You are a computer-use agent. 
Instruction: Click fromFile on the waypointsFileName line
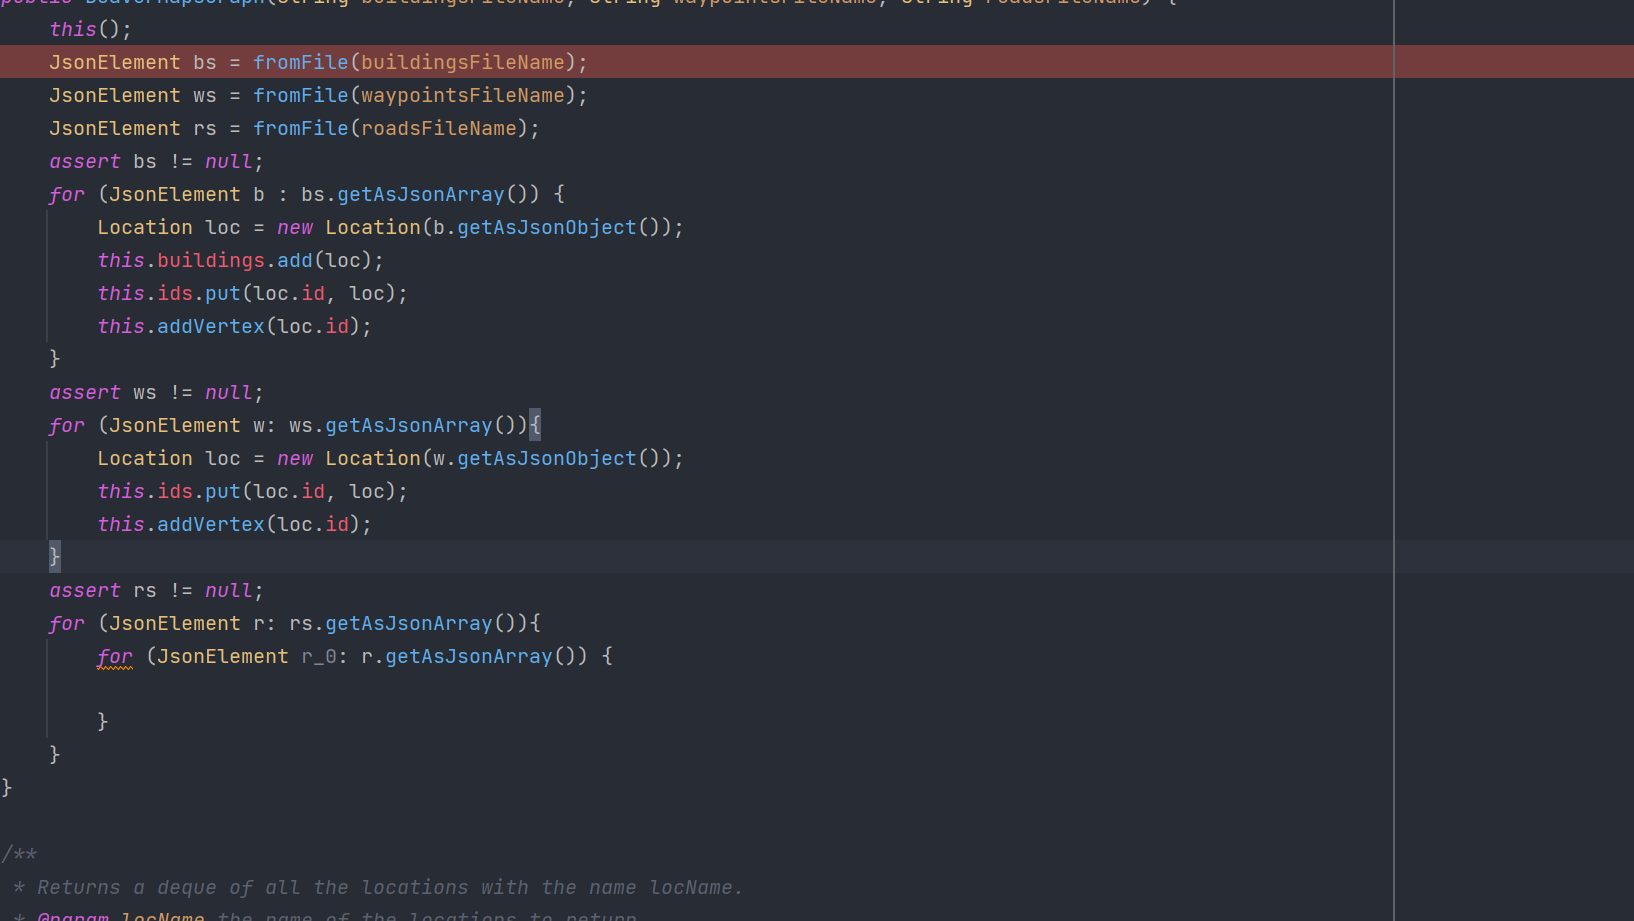coord(300,95)
